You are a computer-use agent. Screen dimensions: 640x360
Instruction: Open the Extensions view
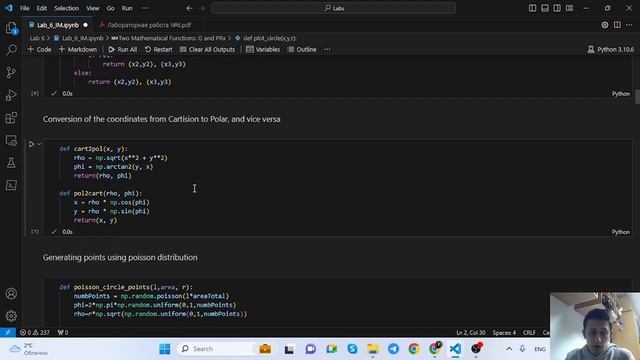(11, 118)
